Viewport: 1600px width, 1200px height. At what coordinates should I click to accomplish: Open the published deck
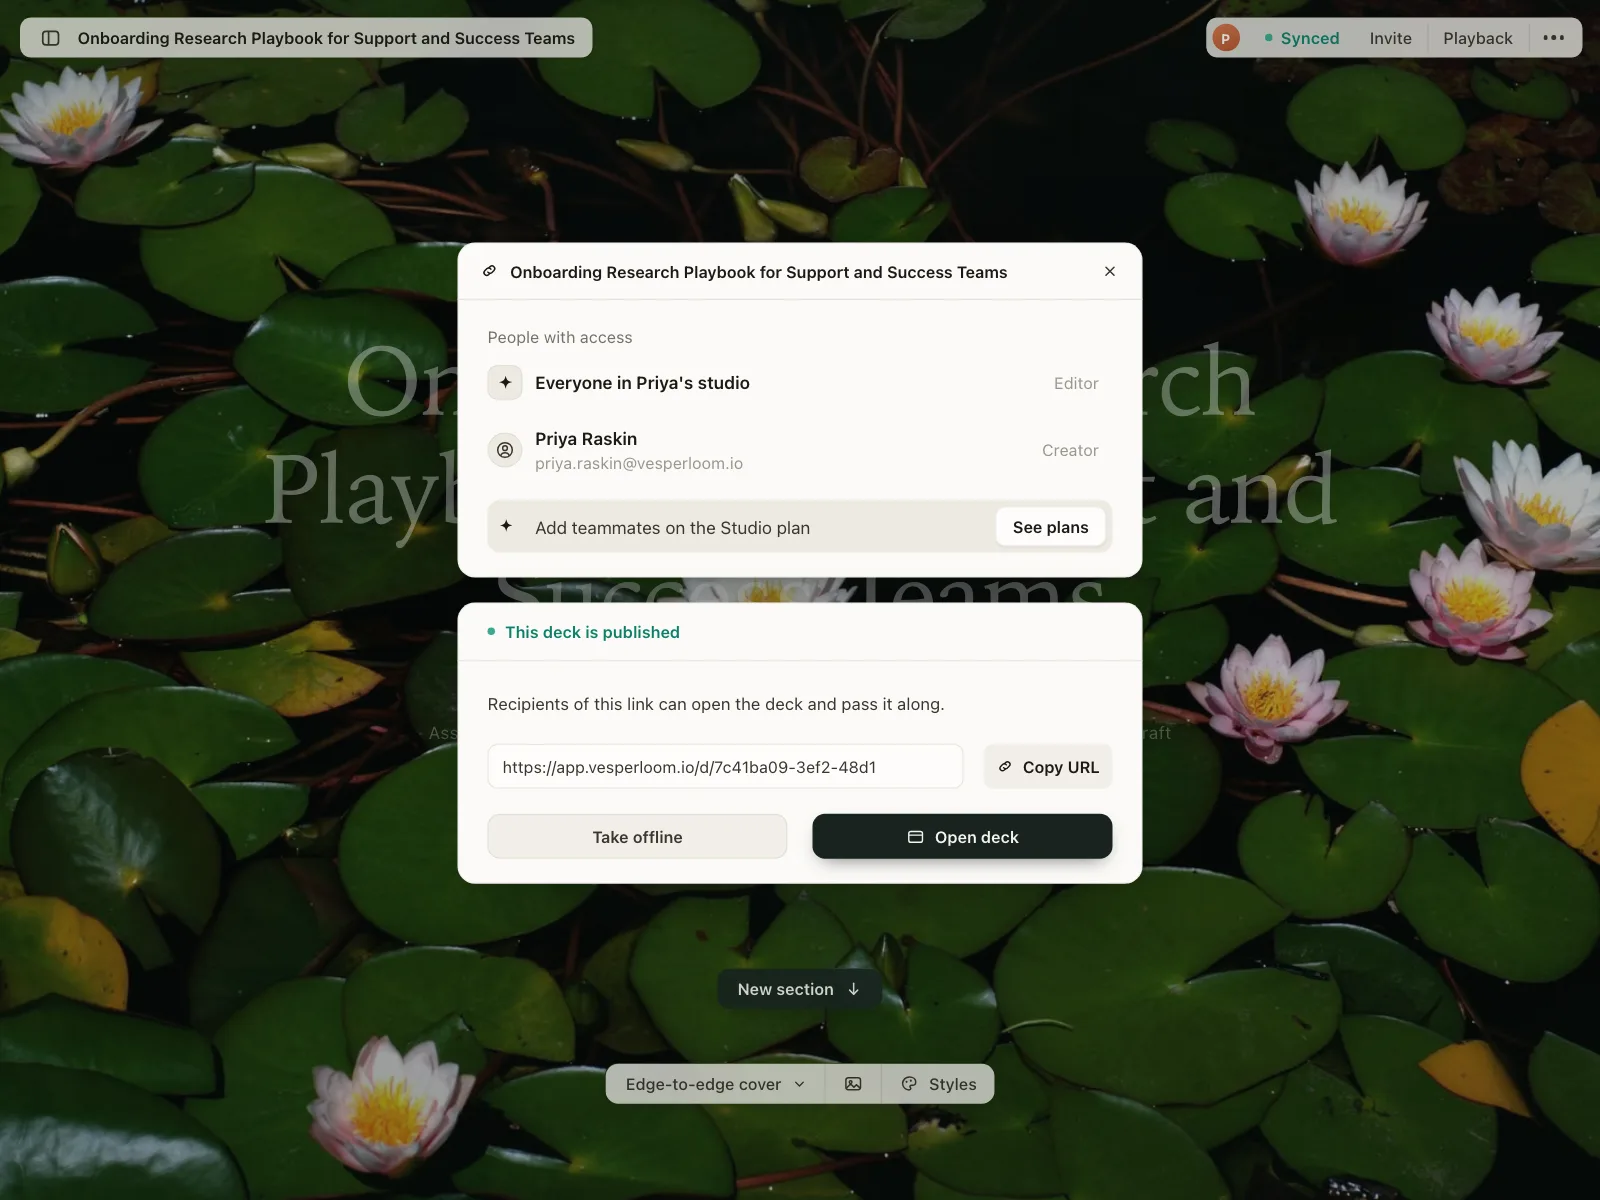pos(962,837)
